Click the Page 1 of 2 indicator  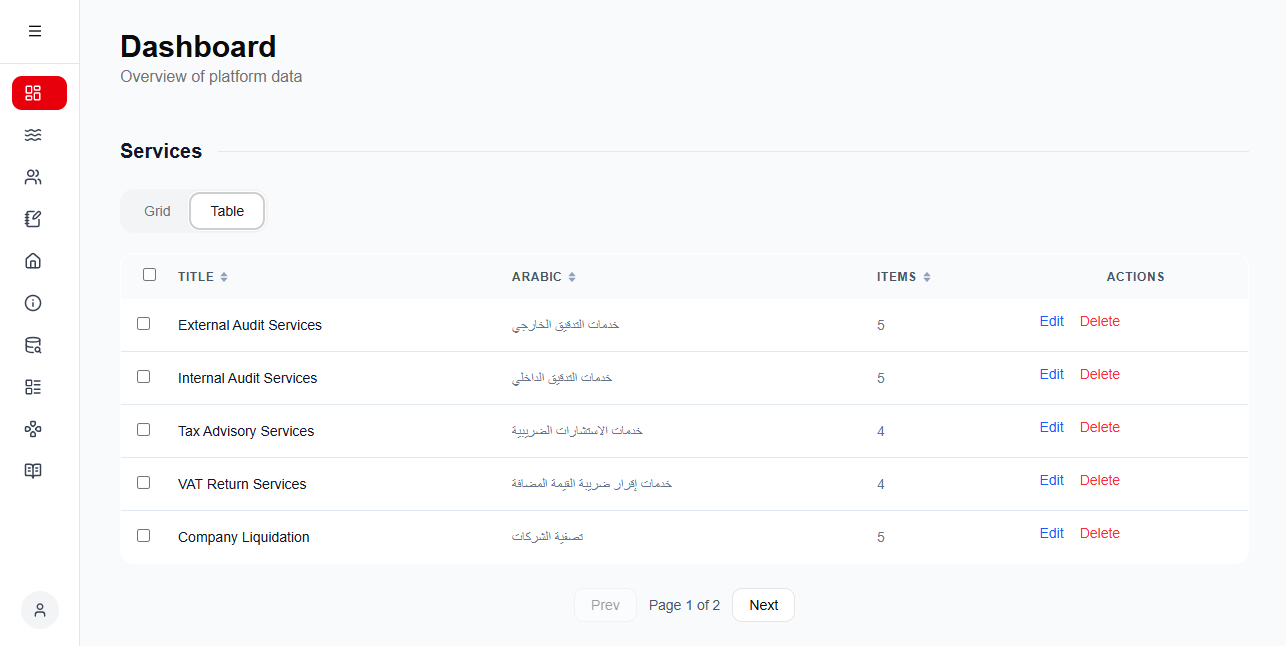[684, 605]
